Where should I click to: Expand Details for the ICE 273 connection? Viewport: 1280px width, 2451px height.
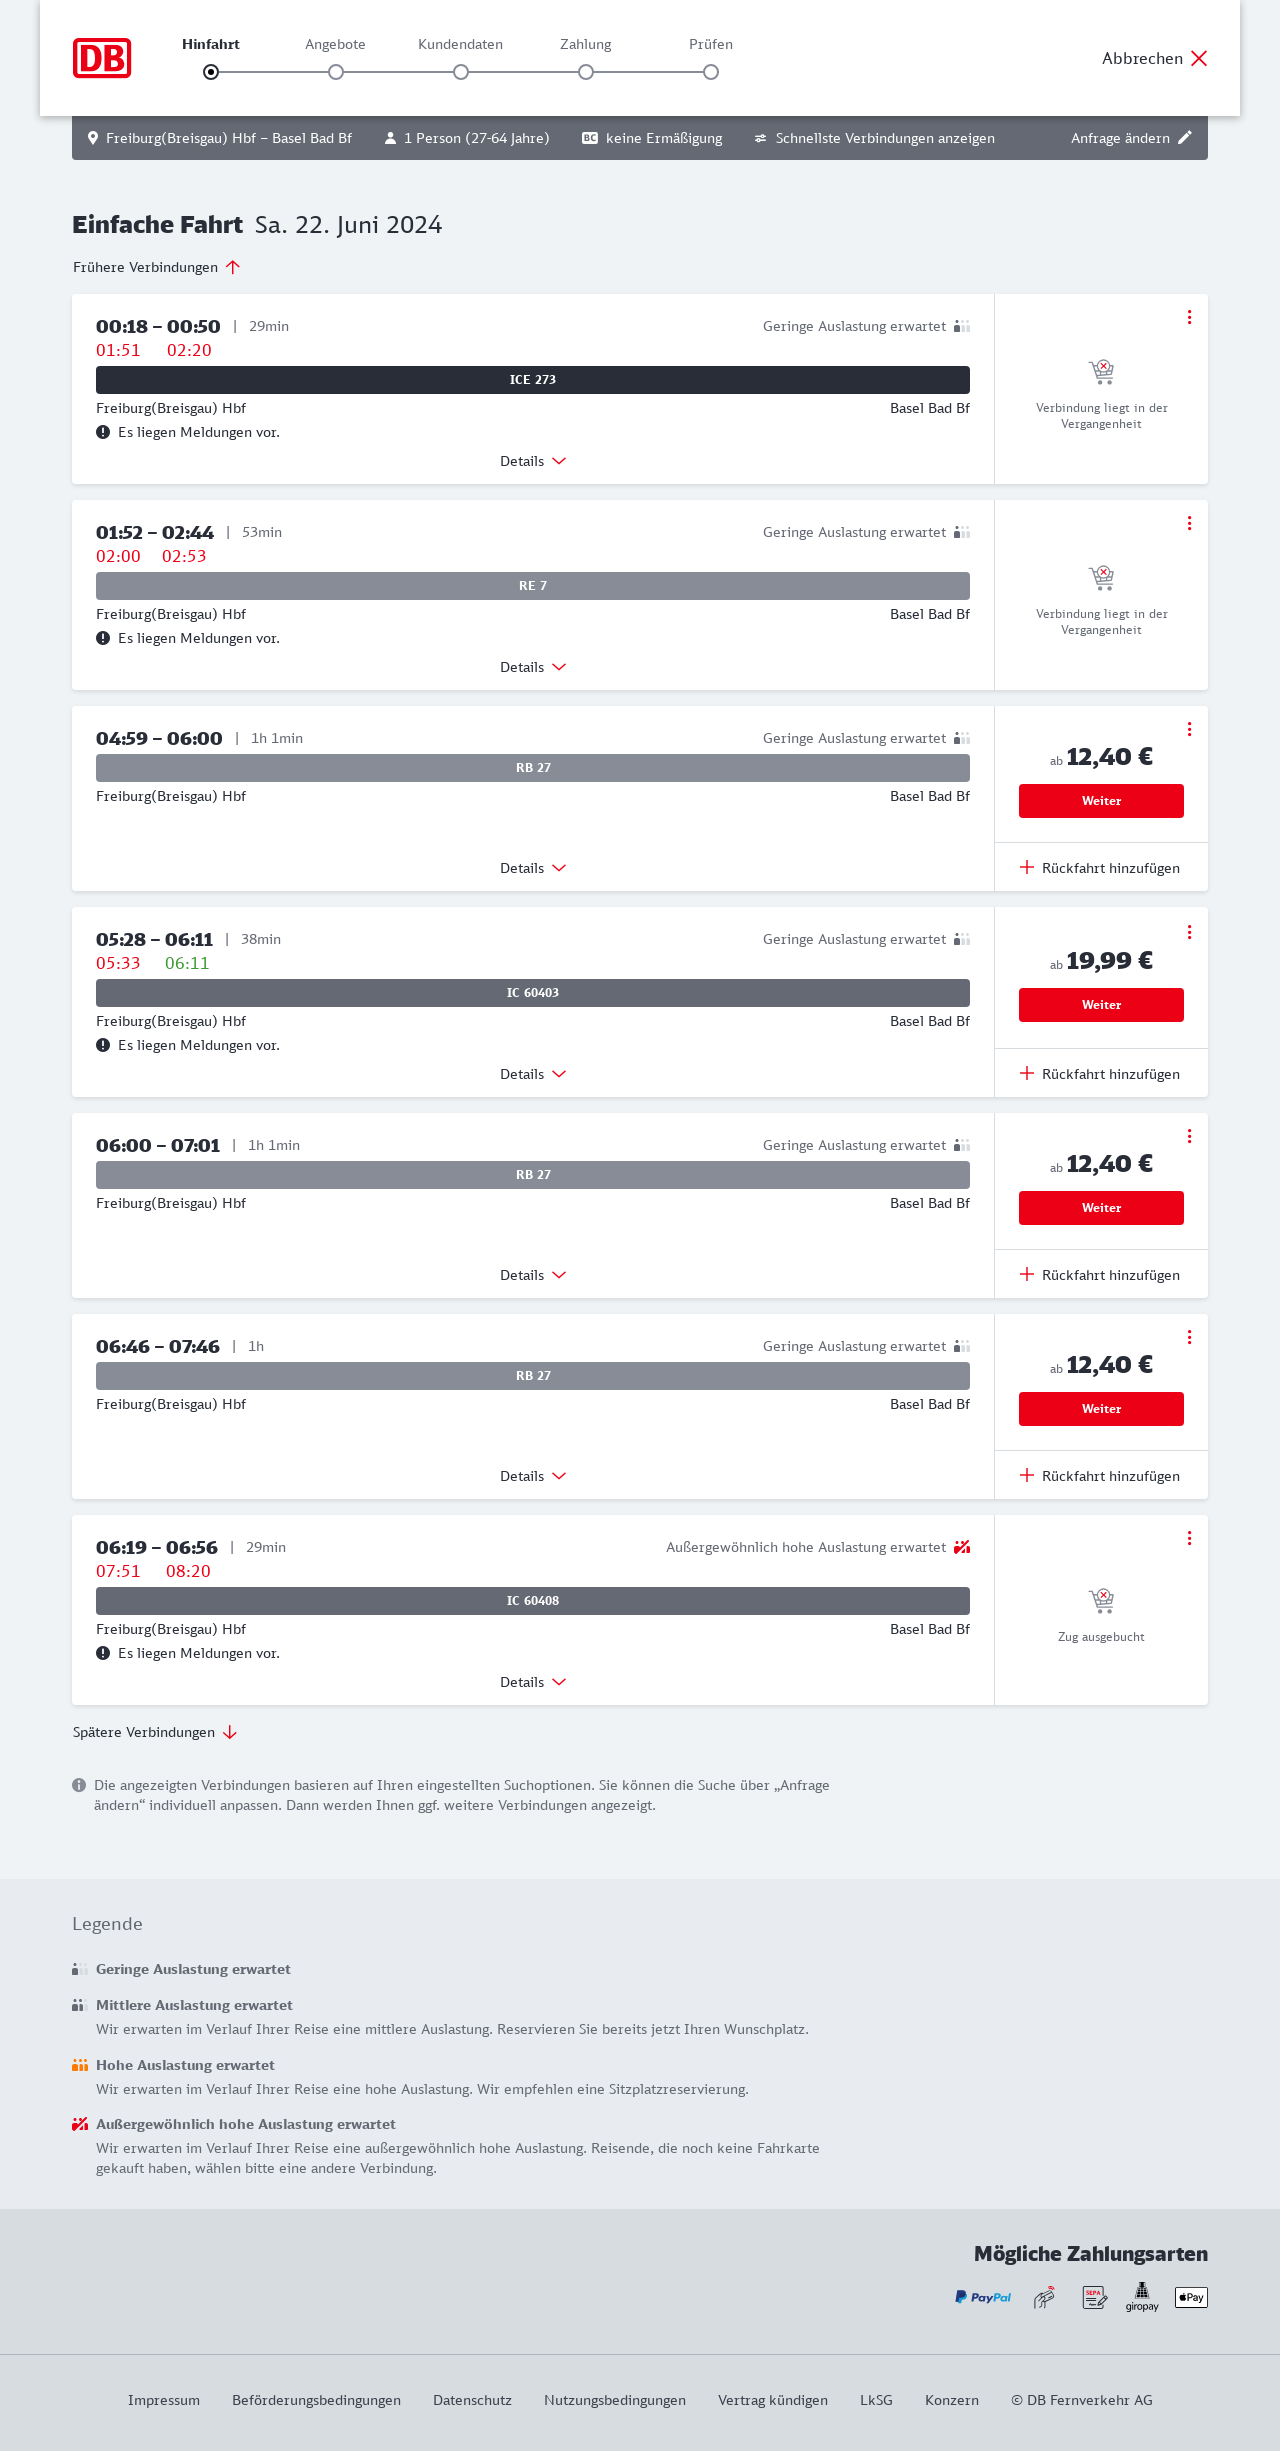(x=533, y=461)
